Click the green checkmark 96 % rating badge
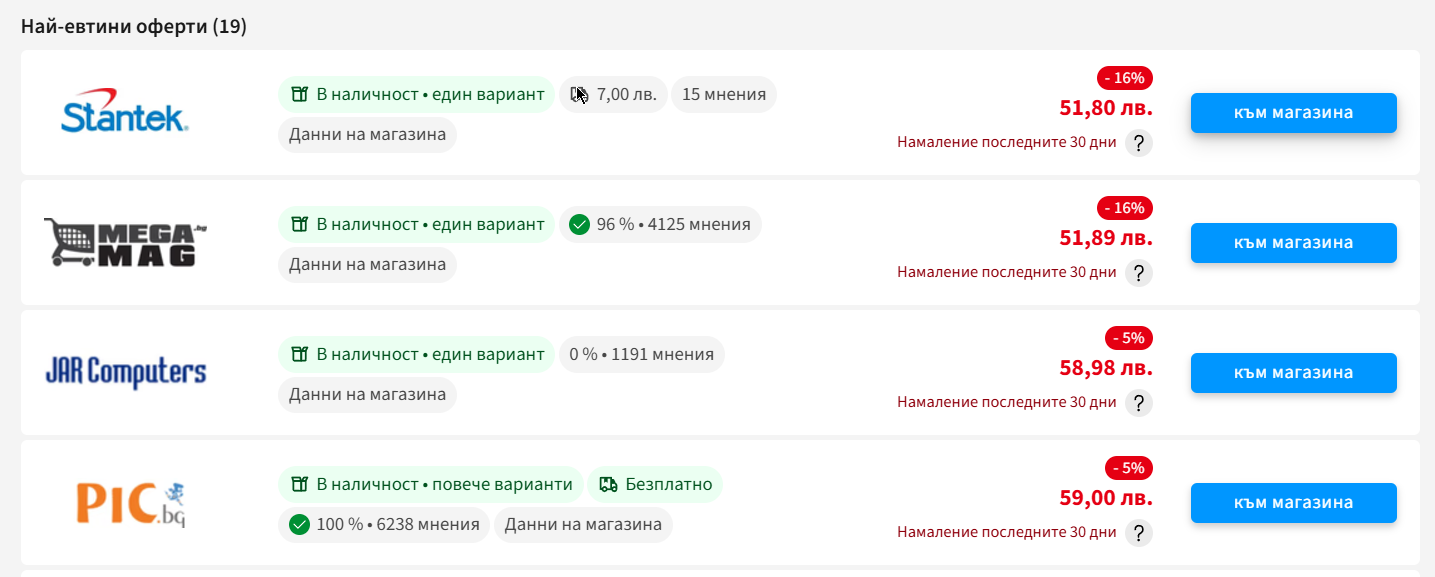The image size is (1435, 577). click(660, 225)
